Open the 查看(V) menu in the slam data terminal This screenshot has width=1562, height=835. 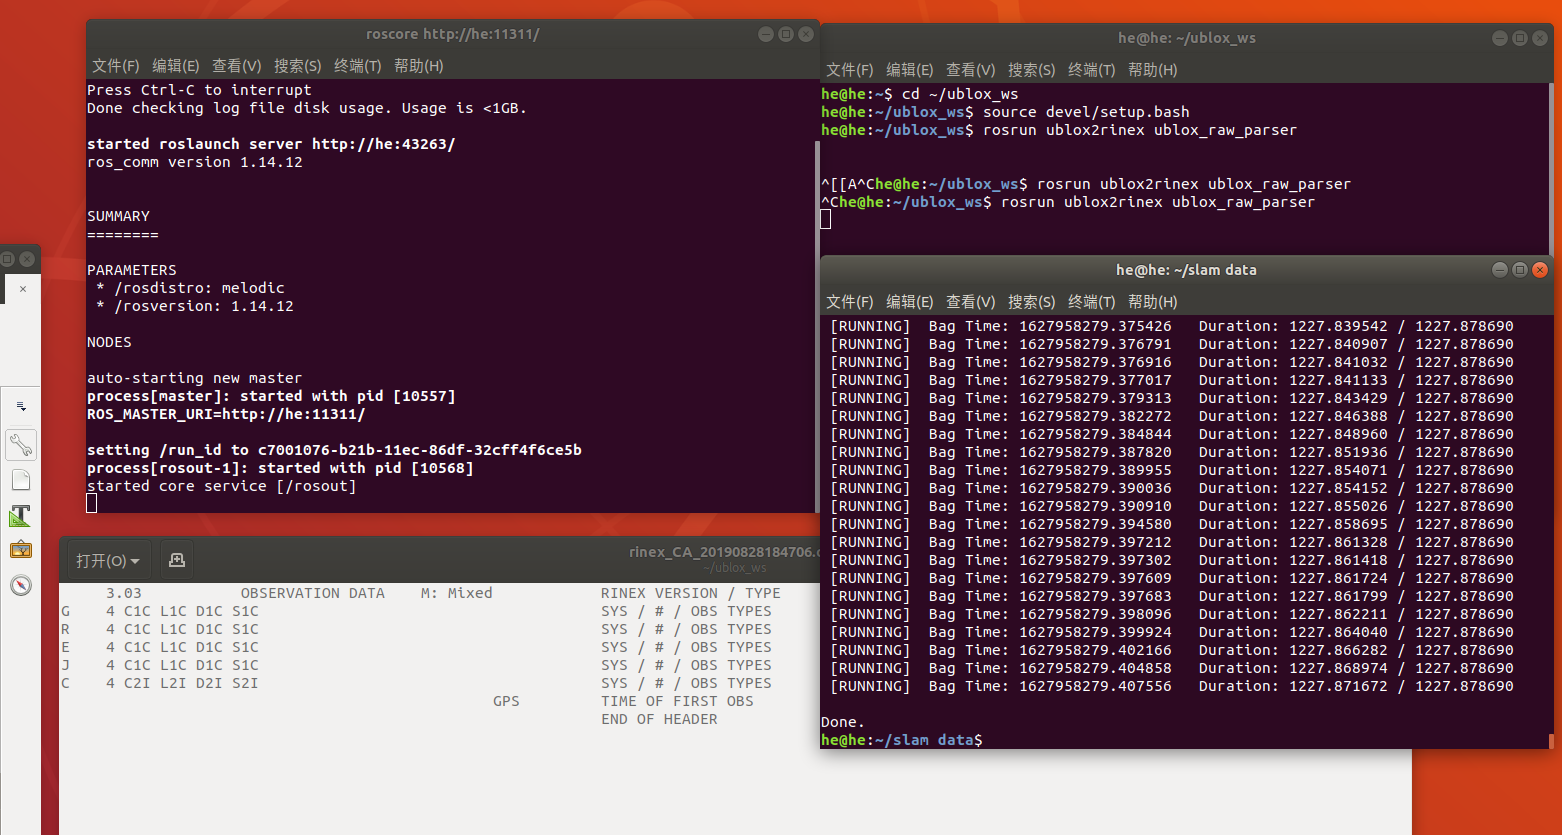970,301
